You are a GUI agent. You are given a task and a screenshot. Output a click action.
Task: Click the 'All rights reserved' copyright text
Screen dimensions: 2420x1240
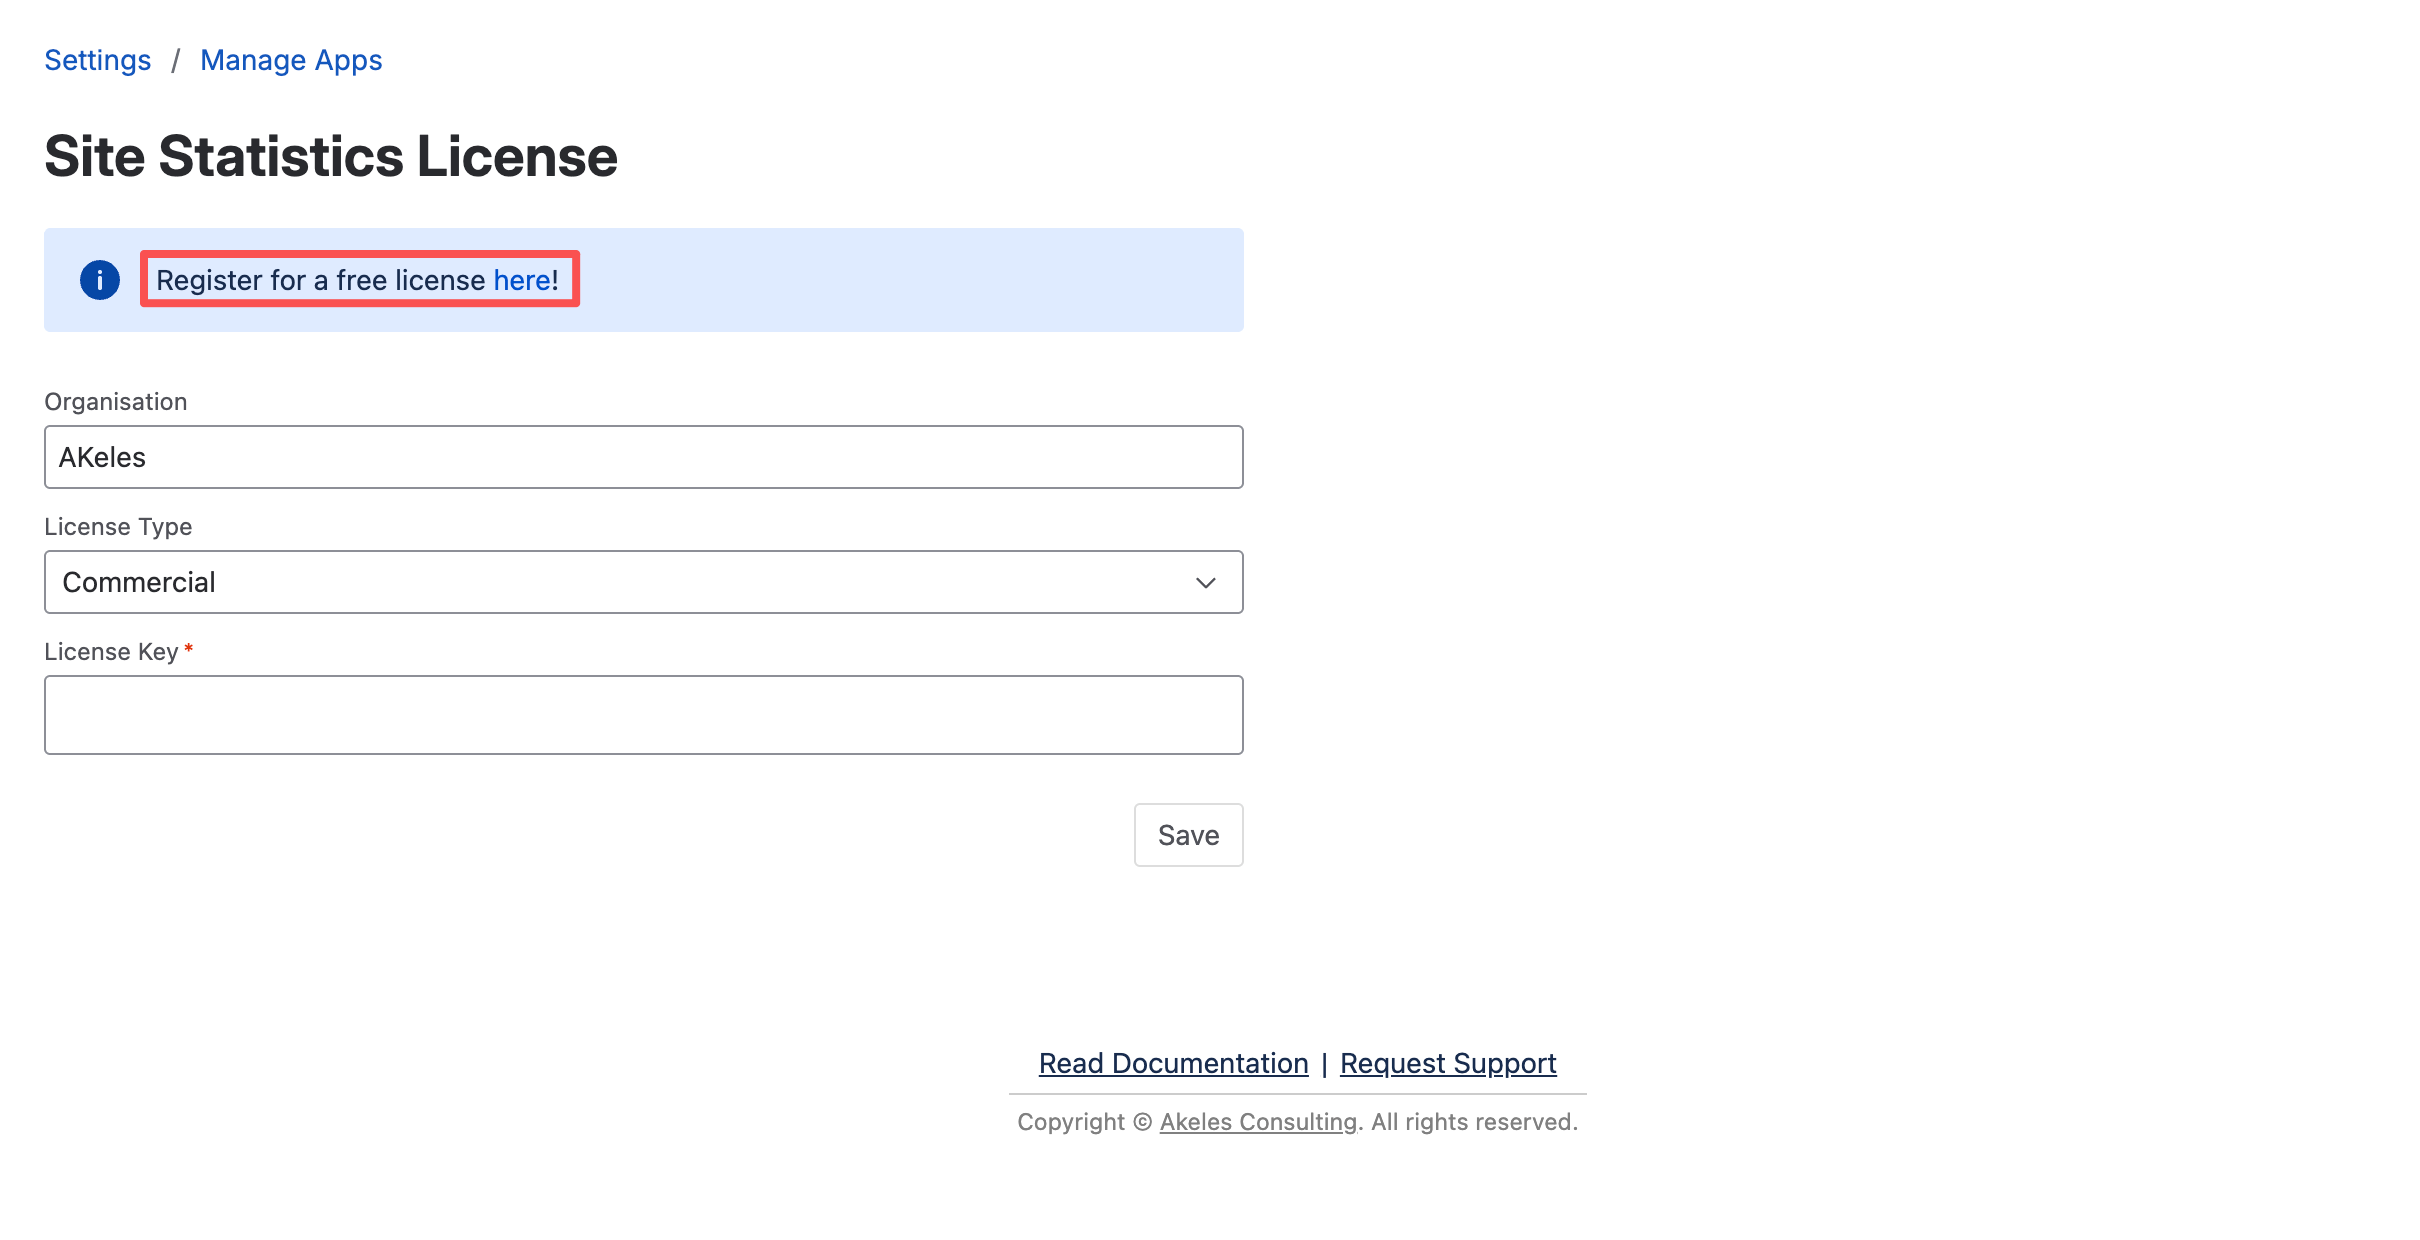click(x=1474, y=1122)
